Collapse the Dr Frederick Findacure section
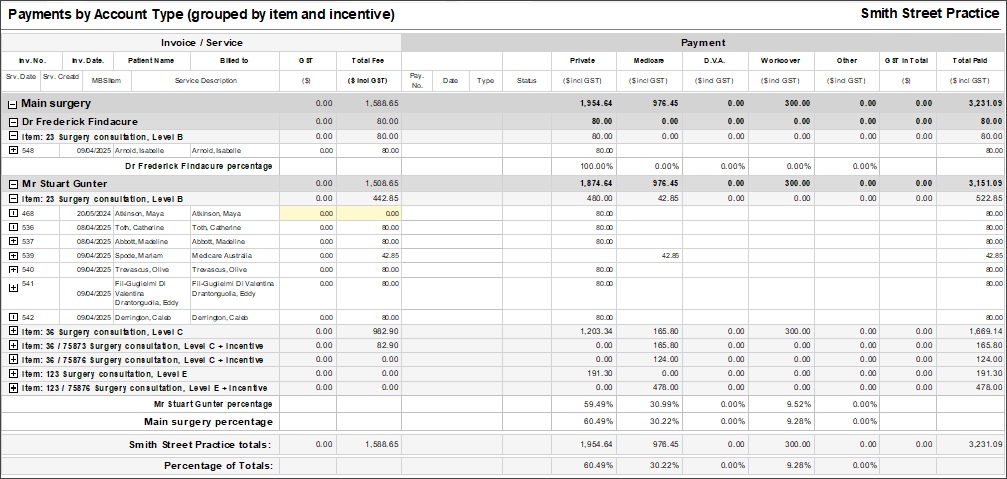 pyautogui.click(x=12, y=121)
